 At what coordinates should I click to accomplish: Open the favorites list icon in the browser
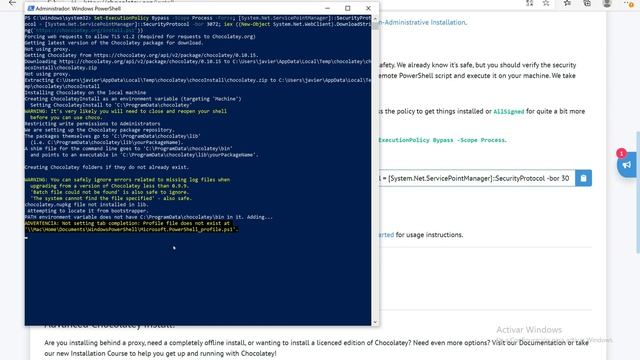coord(567,3)
